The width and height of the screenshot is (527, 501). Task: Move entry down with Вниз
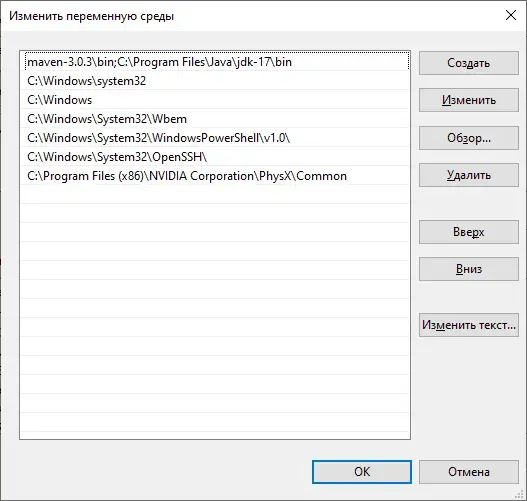point(469,269)
